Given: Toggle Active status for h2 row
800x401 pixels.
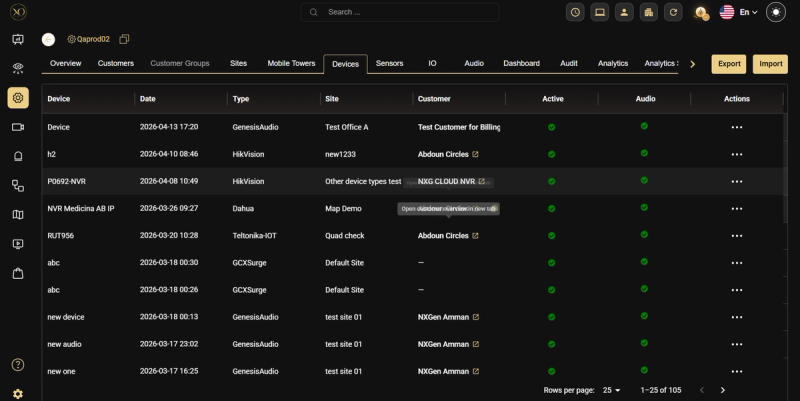Looking at the screenshot, I should coord(552,154).
